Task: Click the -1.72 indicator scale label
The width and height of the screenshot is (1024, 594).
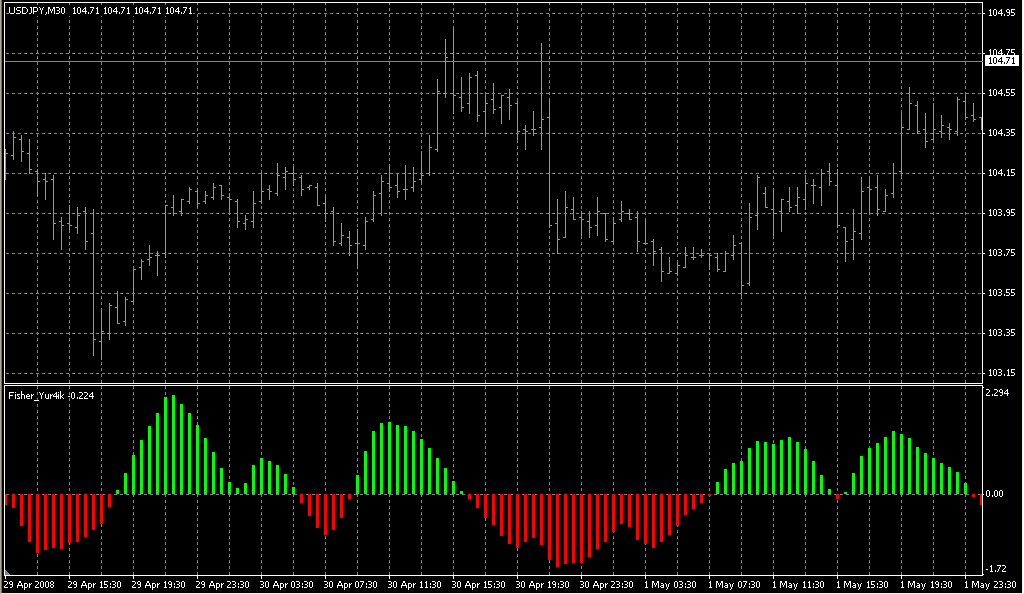Action: 998,567
